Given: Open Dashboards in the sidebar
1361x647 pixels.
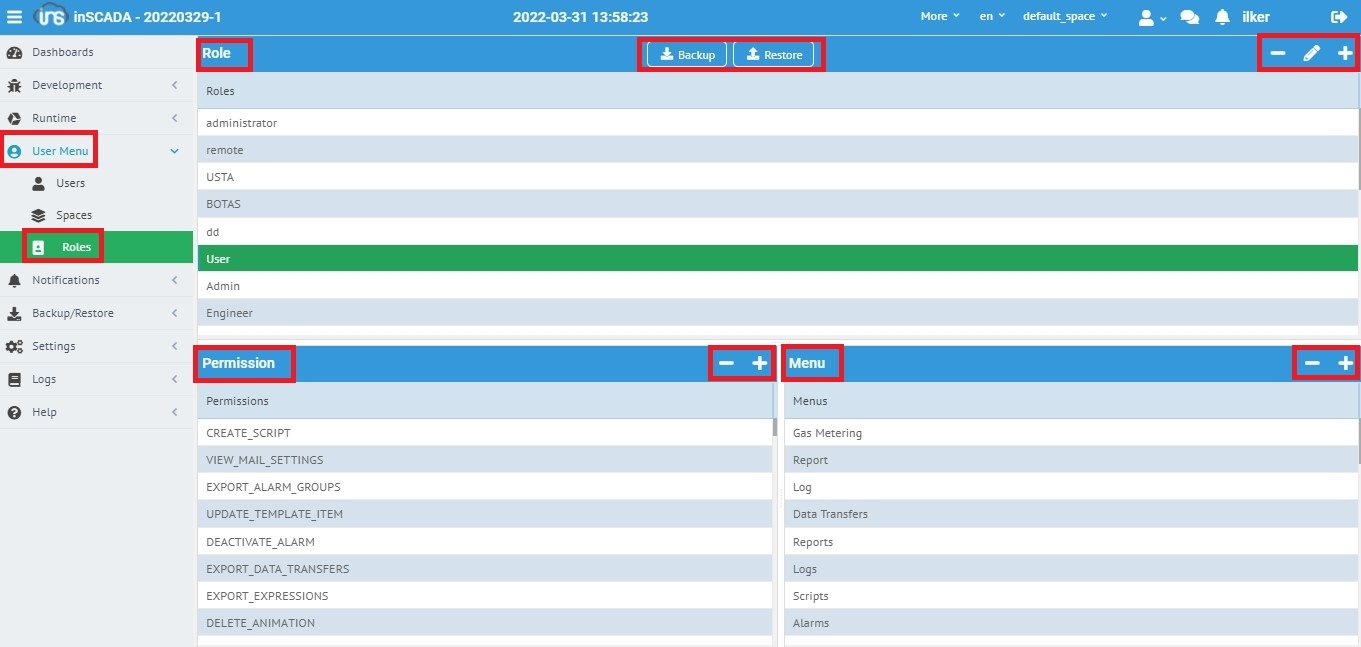Looking at the screenshot, I should [62, 52].
